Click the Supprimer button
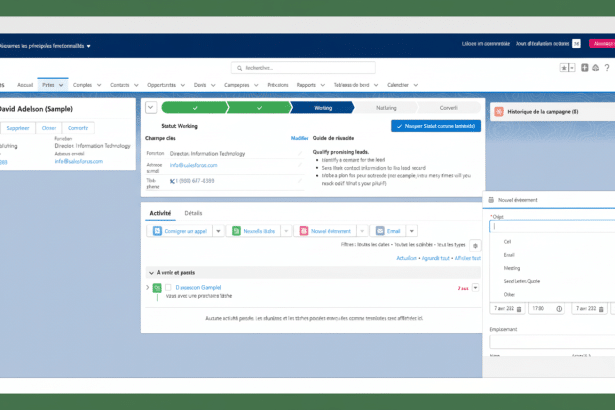The image size is (615, 410). click(18, 128)
